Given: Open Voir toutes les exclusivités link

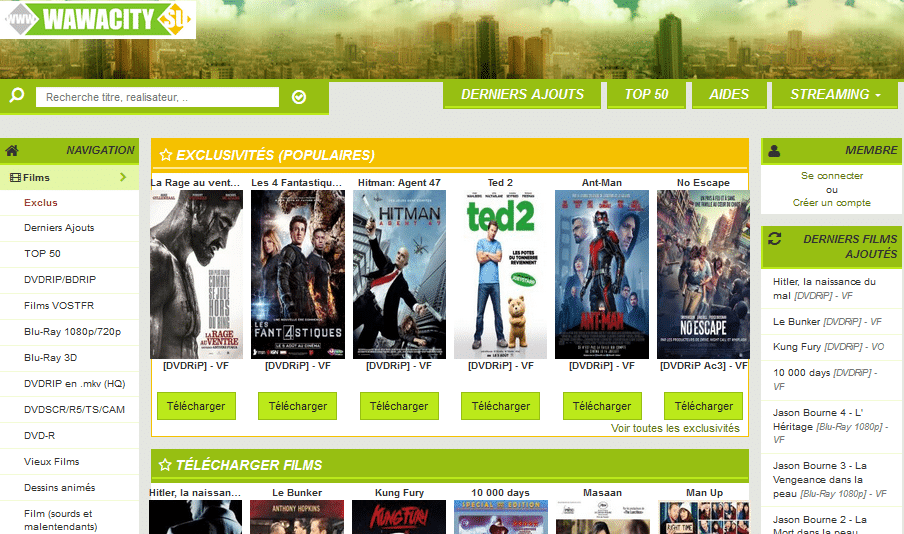Looking at the screenshot, I should pyautogui.click(x=675, y=428).
